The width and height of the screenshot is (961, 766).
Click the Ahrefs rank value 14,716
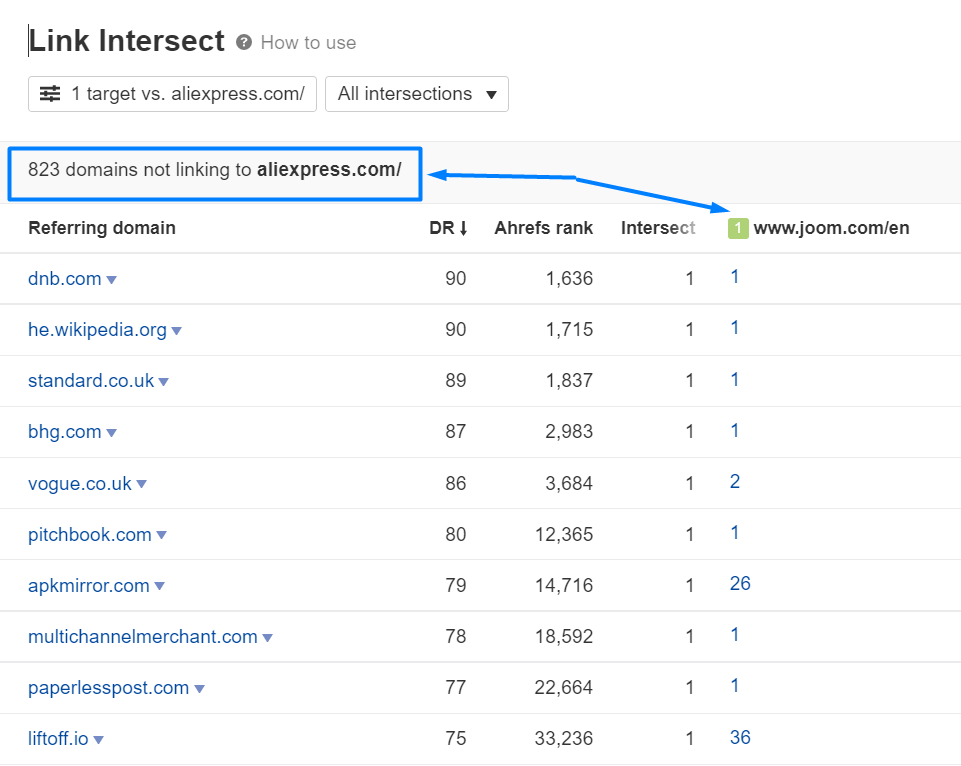tap(564, 585)
